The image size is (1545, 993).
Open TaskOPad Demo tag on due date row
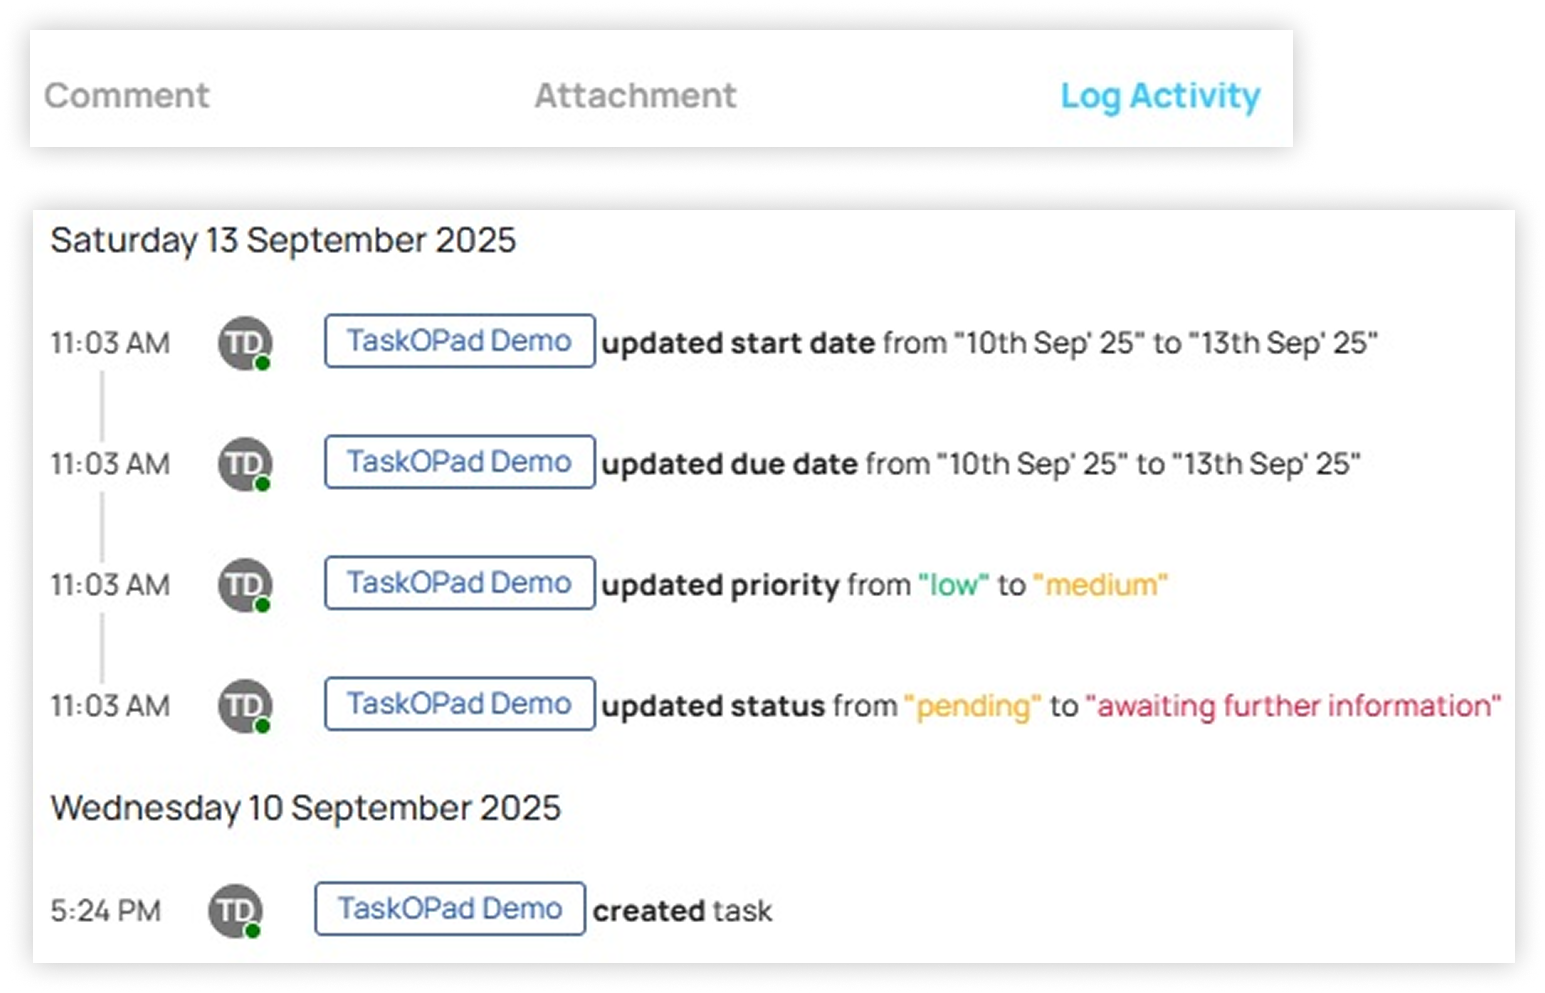pyautogui.click(x=459, y=462)
